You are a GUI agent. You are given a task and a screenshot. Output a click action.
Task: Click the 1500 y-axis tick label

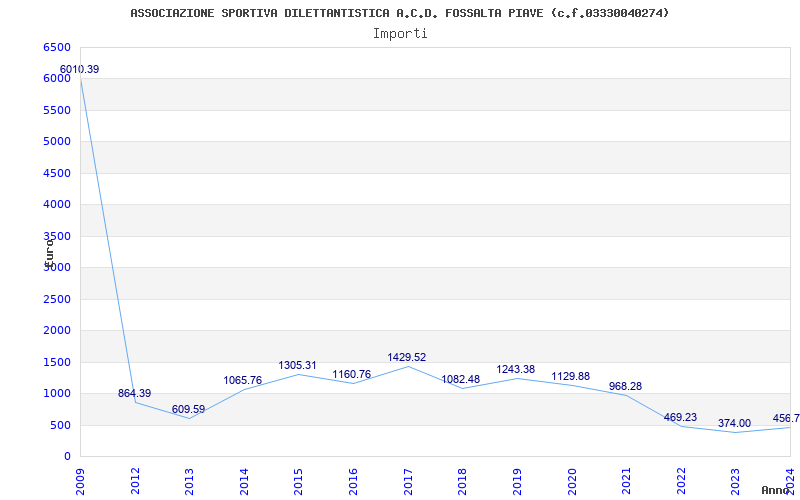click(x=56, y=362)
